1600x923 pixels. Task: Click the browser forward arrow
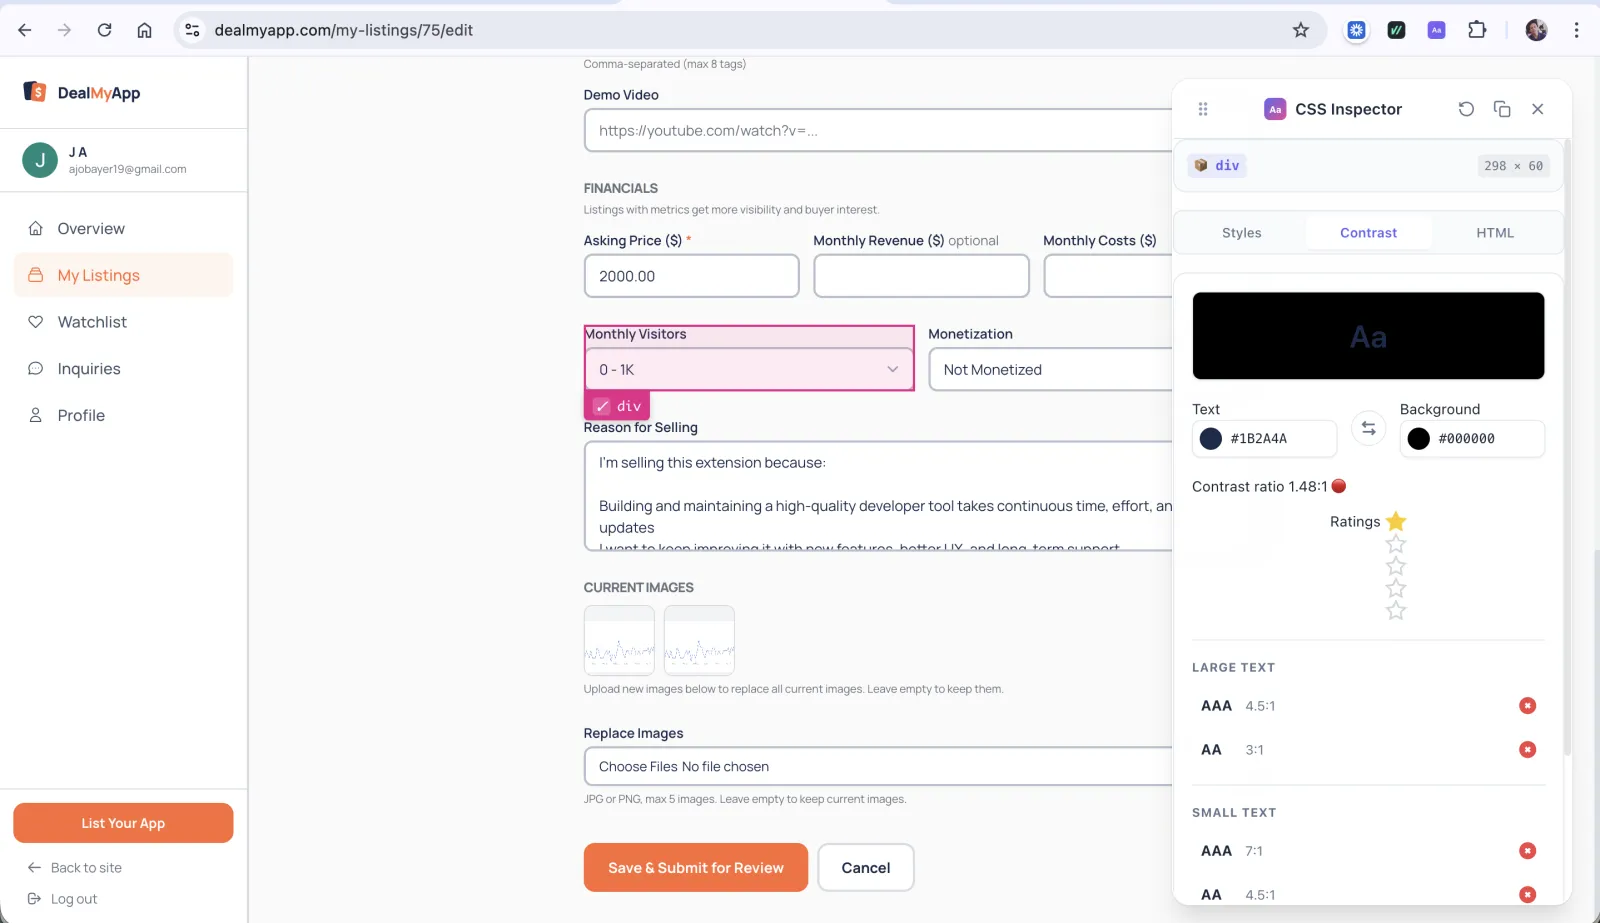(64, 30)
